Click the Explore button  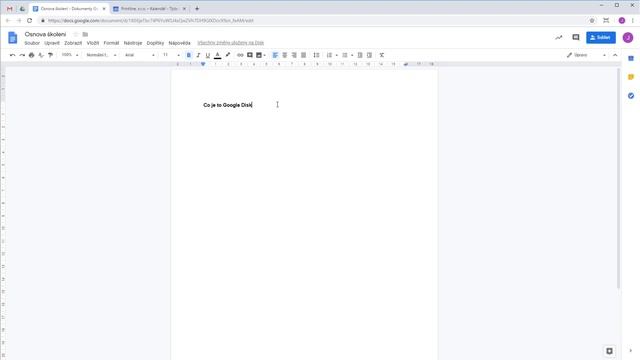(x=609, y=351)
